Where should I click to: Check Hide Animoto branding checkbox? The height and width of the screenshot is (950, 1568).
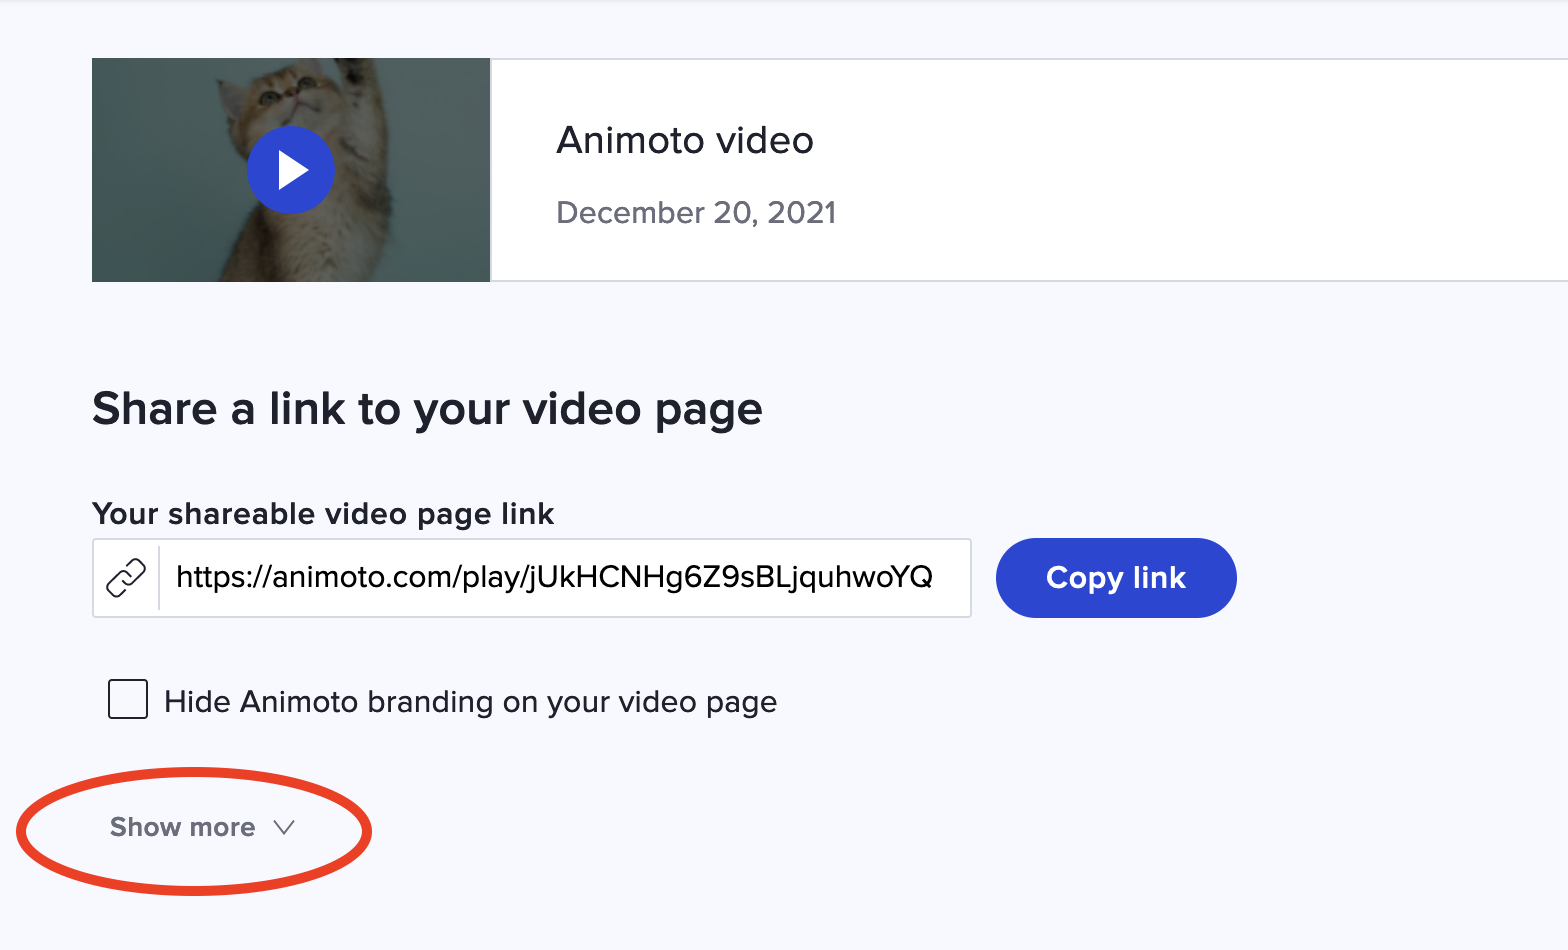pyautogui.click(x=128, y=700)
